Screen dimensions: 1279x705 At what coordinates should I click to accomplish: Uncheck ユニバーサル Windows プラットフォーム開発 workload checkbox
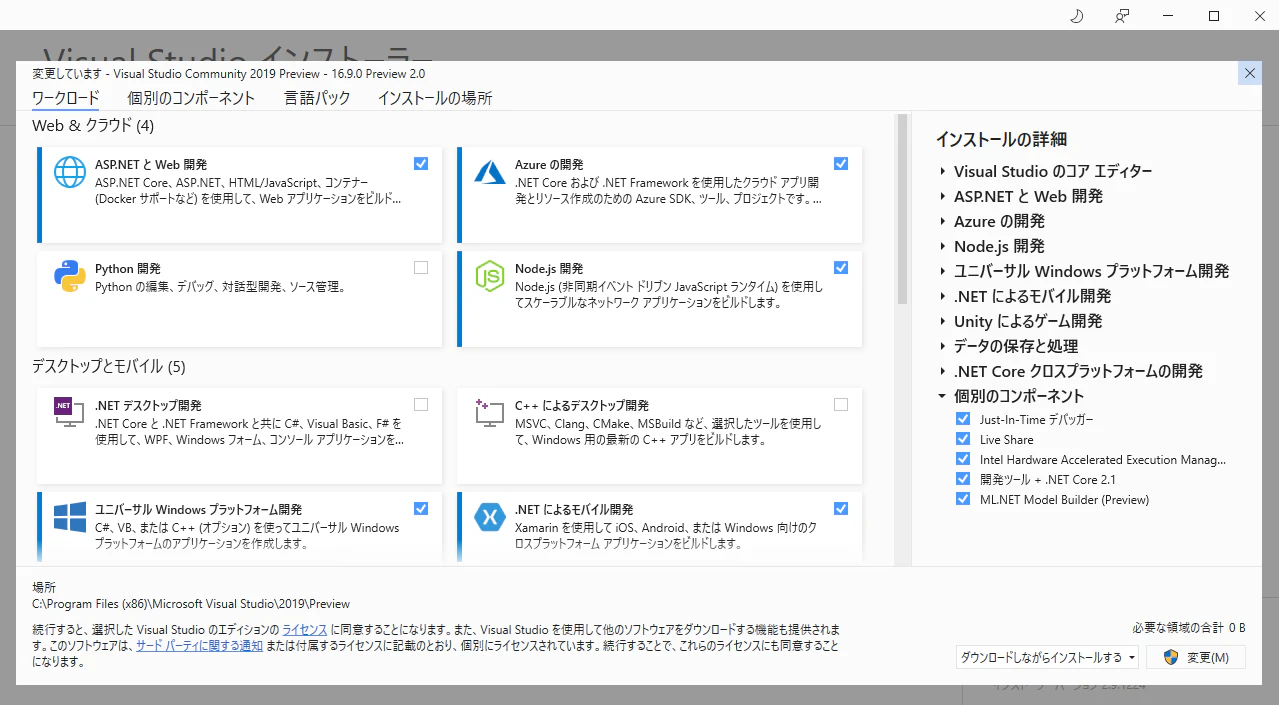point(421,508)
